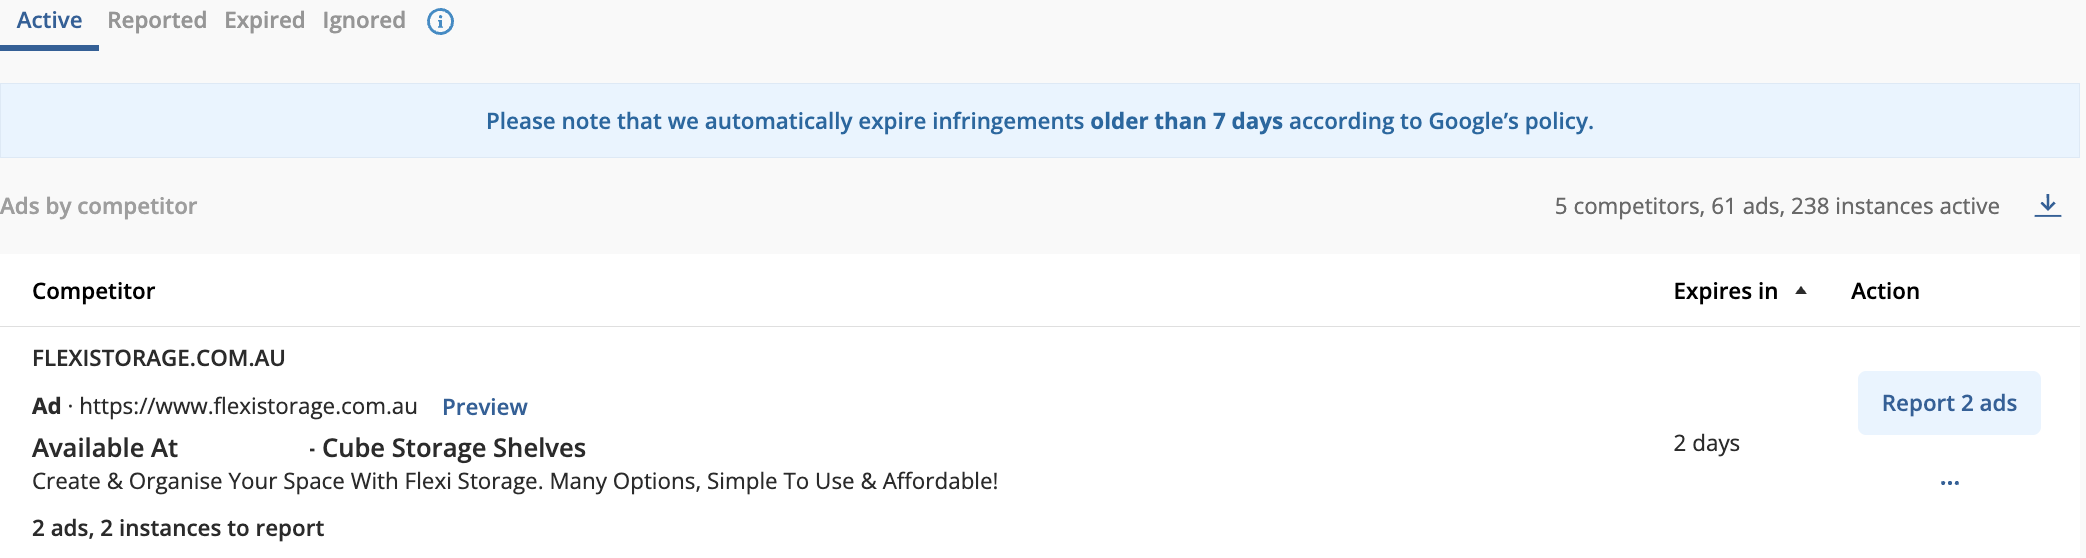Select the Expired tab
This screenshot has width=2086, height=558.
point(264,21)
